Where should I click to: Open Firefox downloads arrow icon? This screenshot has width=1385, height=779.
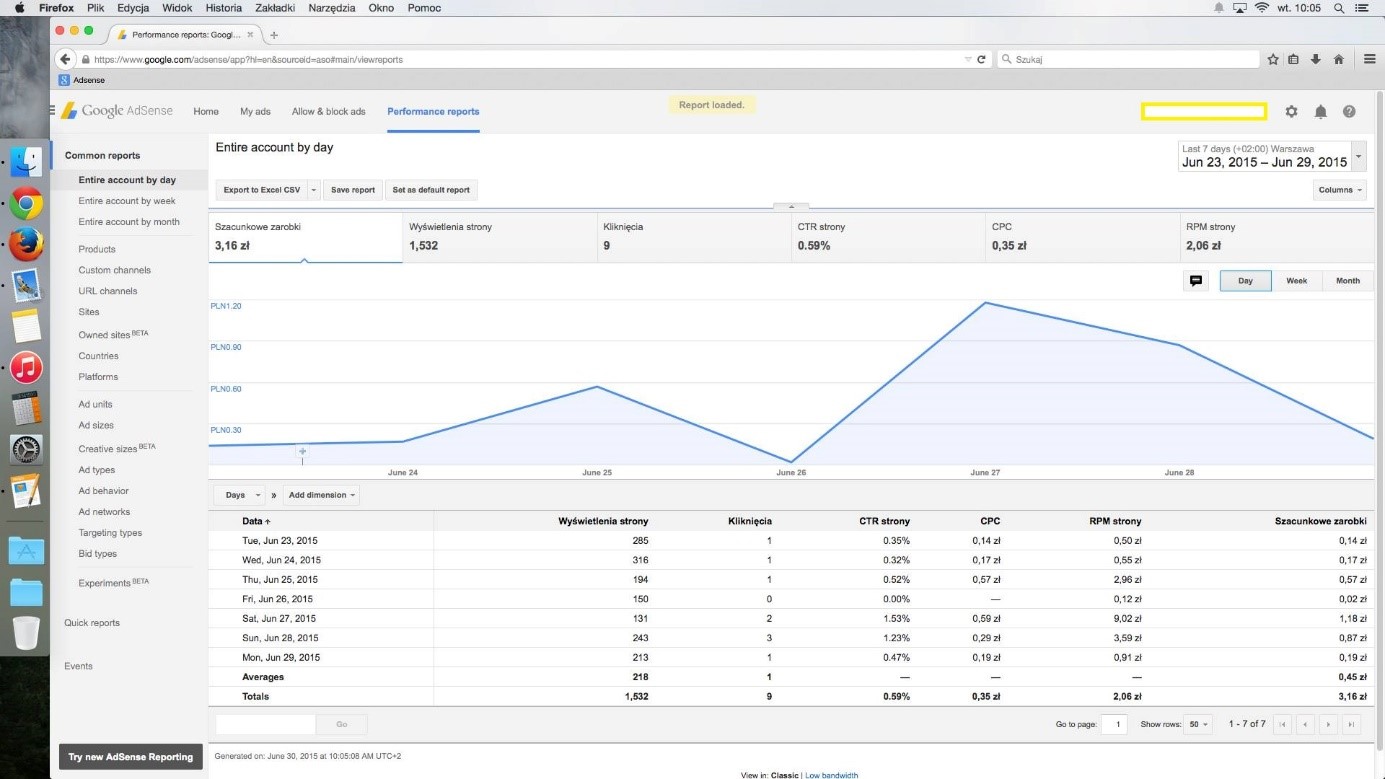pyautogui.click(x=1316, y=59)
